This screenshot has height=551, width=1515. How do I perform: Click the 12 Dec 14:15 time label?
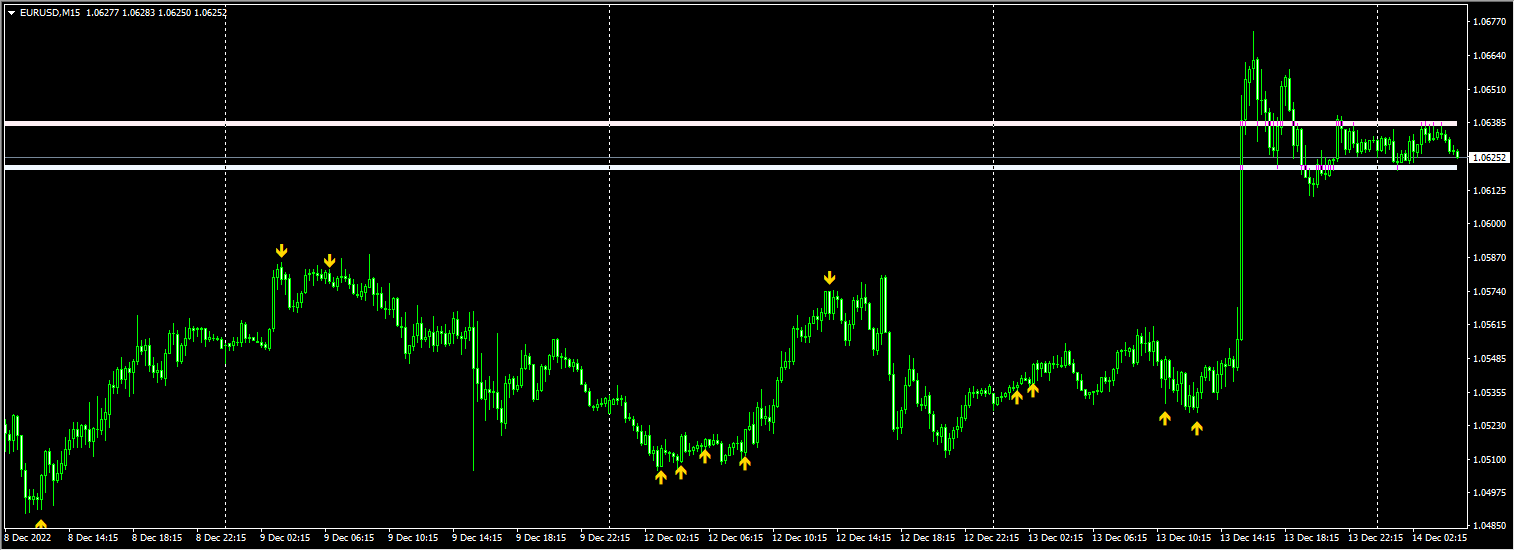(x=863, y=538)
